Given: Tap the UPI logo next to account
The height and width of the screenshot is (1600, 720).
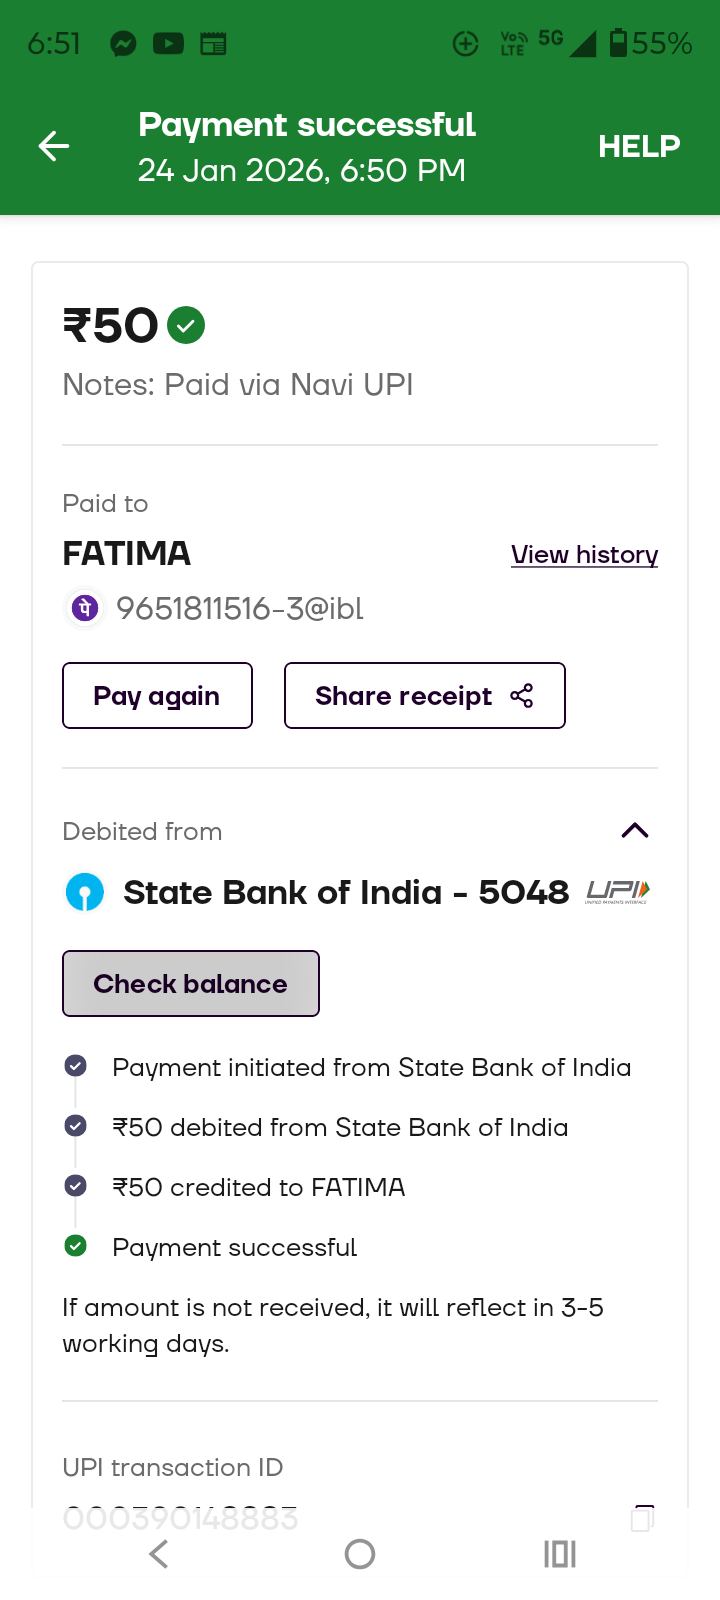Looking at the screenshot, I should 617,892.
